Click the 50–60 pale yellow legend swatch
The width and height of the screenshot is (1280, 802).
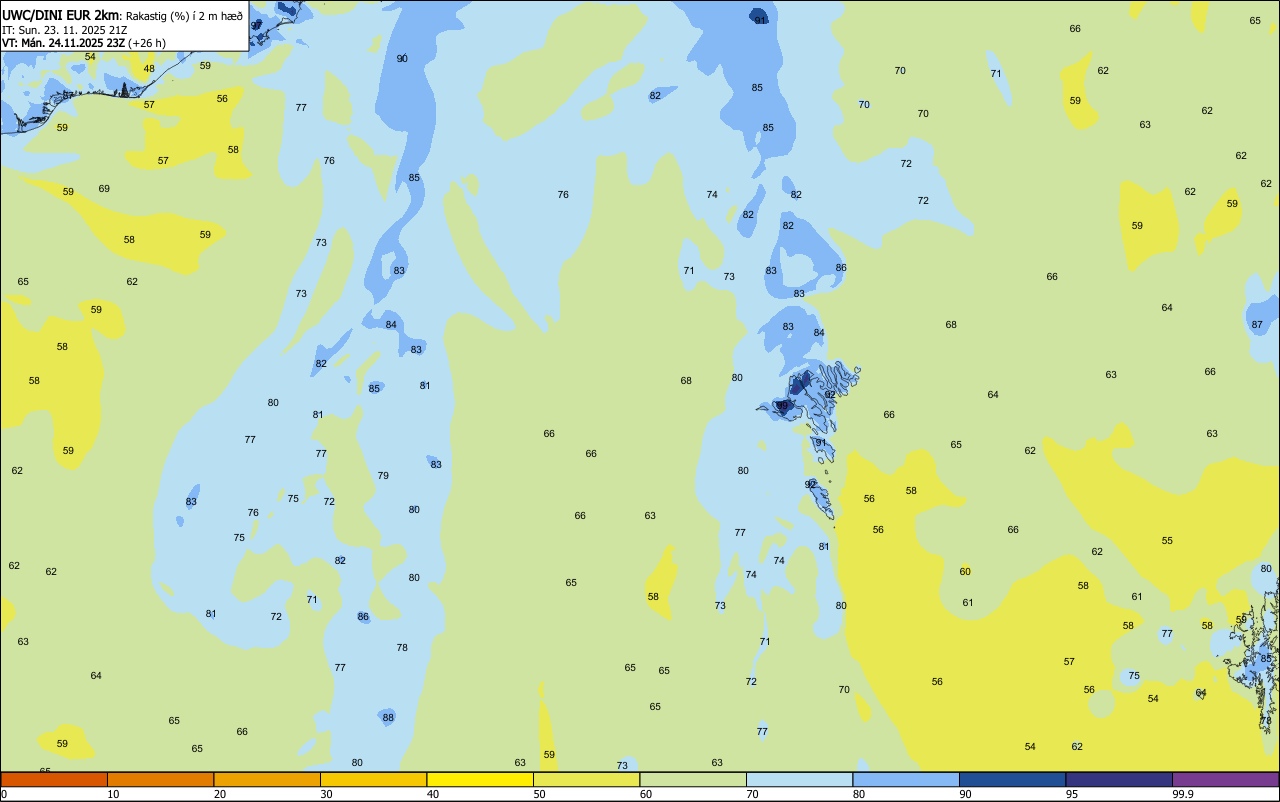(x=586, y=779)
